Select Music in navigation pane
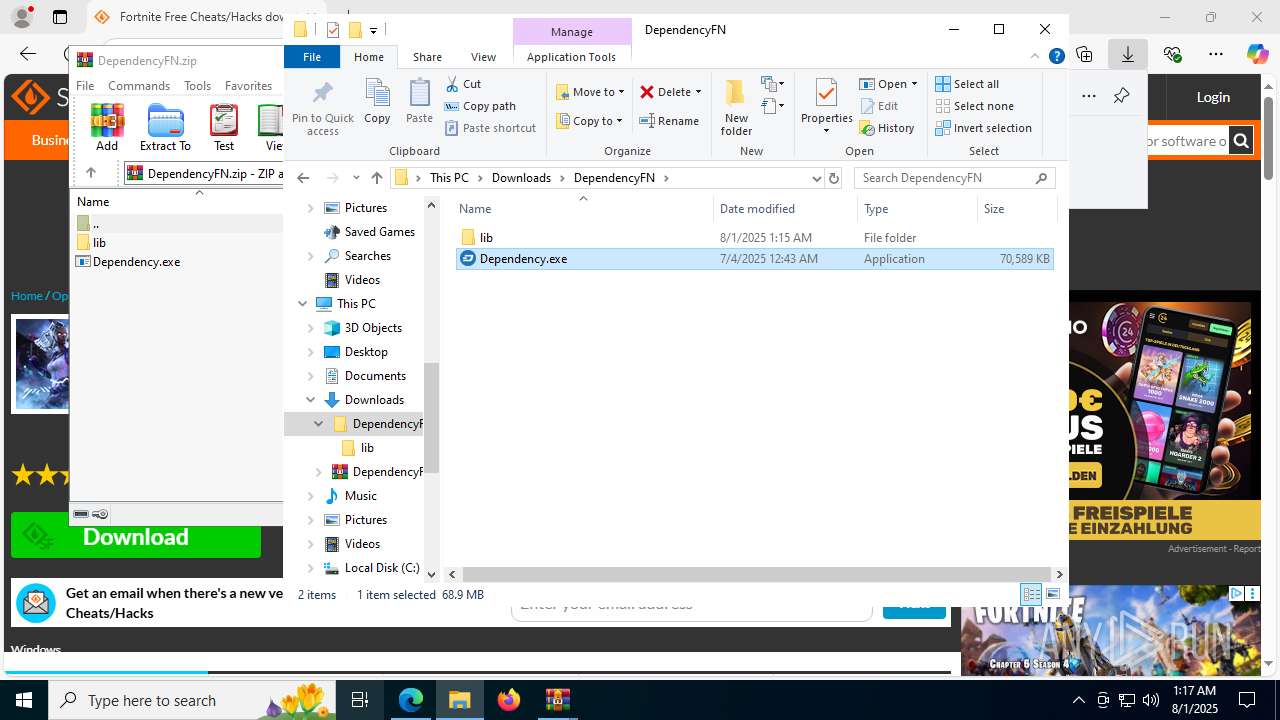1280x720 pixels. pos(360,496)
